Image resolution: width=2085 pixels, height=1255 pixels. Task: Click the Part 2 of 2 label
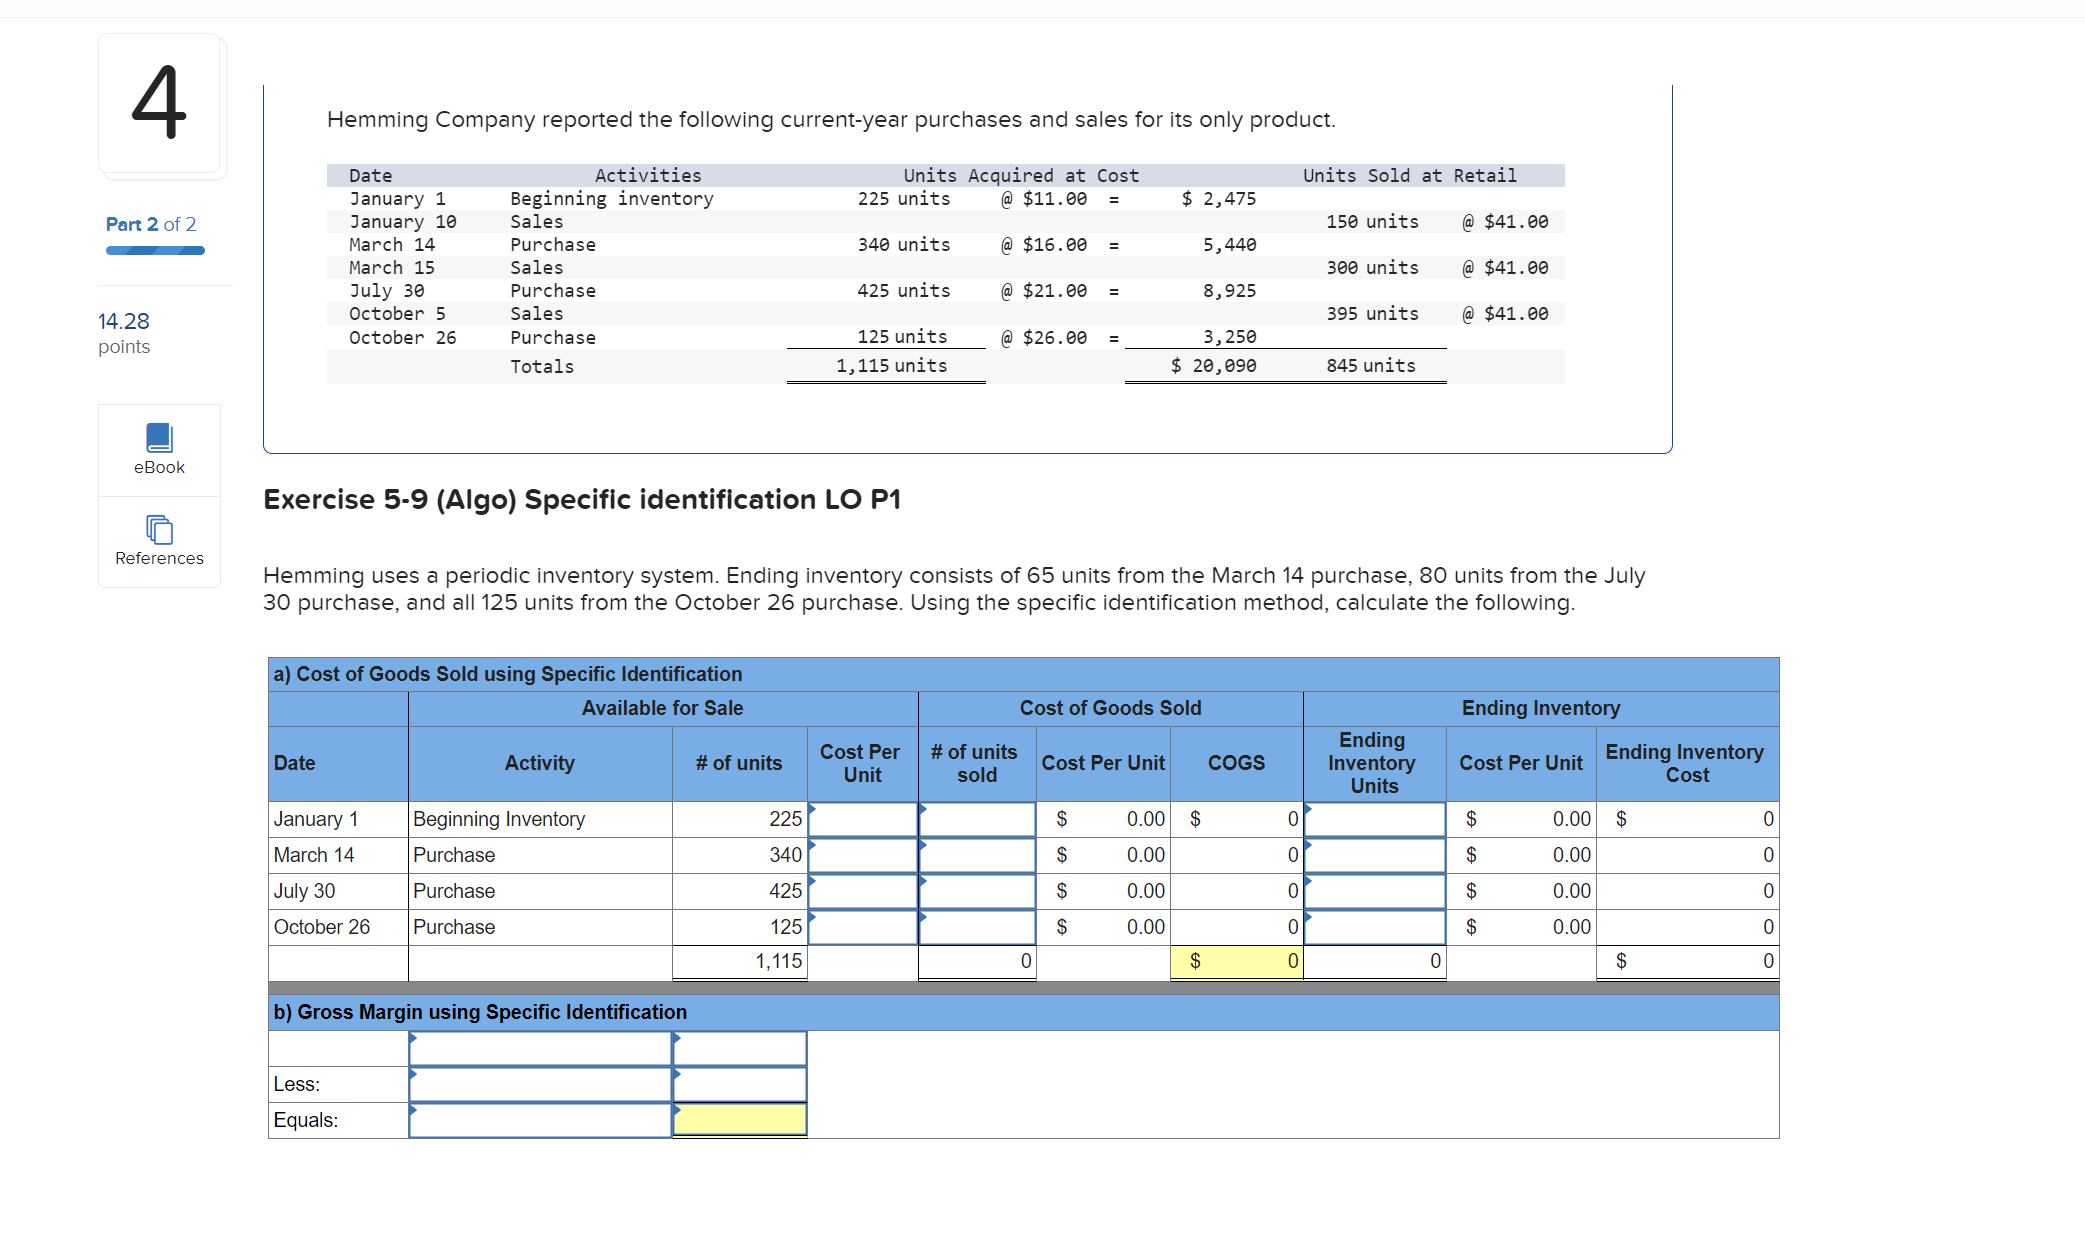pos(151,224)
